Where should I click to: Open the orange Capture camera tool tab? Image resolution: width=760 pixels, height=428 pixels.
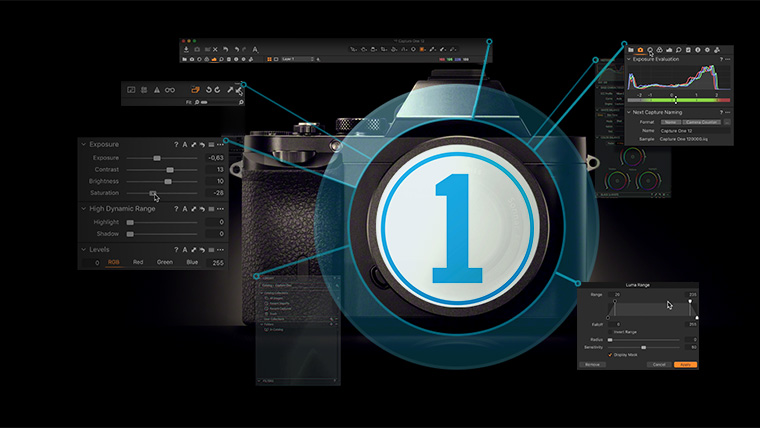click(x=640, y=50)
